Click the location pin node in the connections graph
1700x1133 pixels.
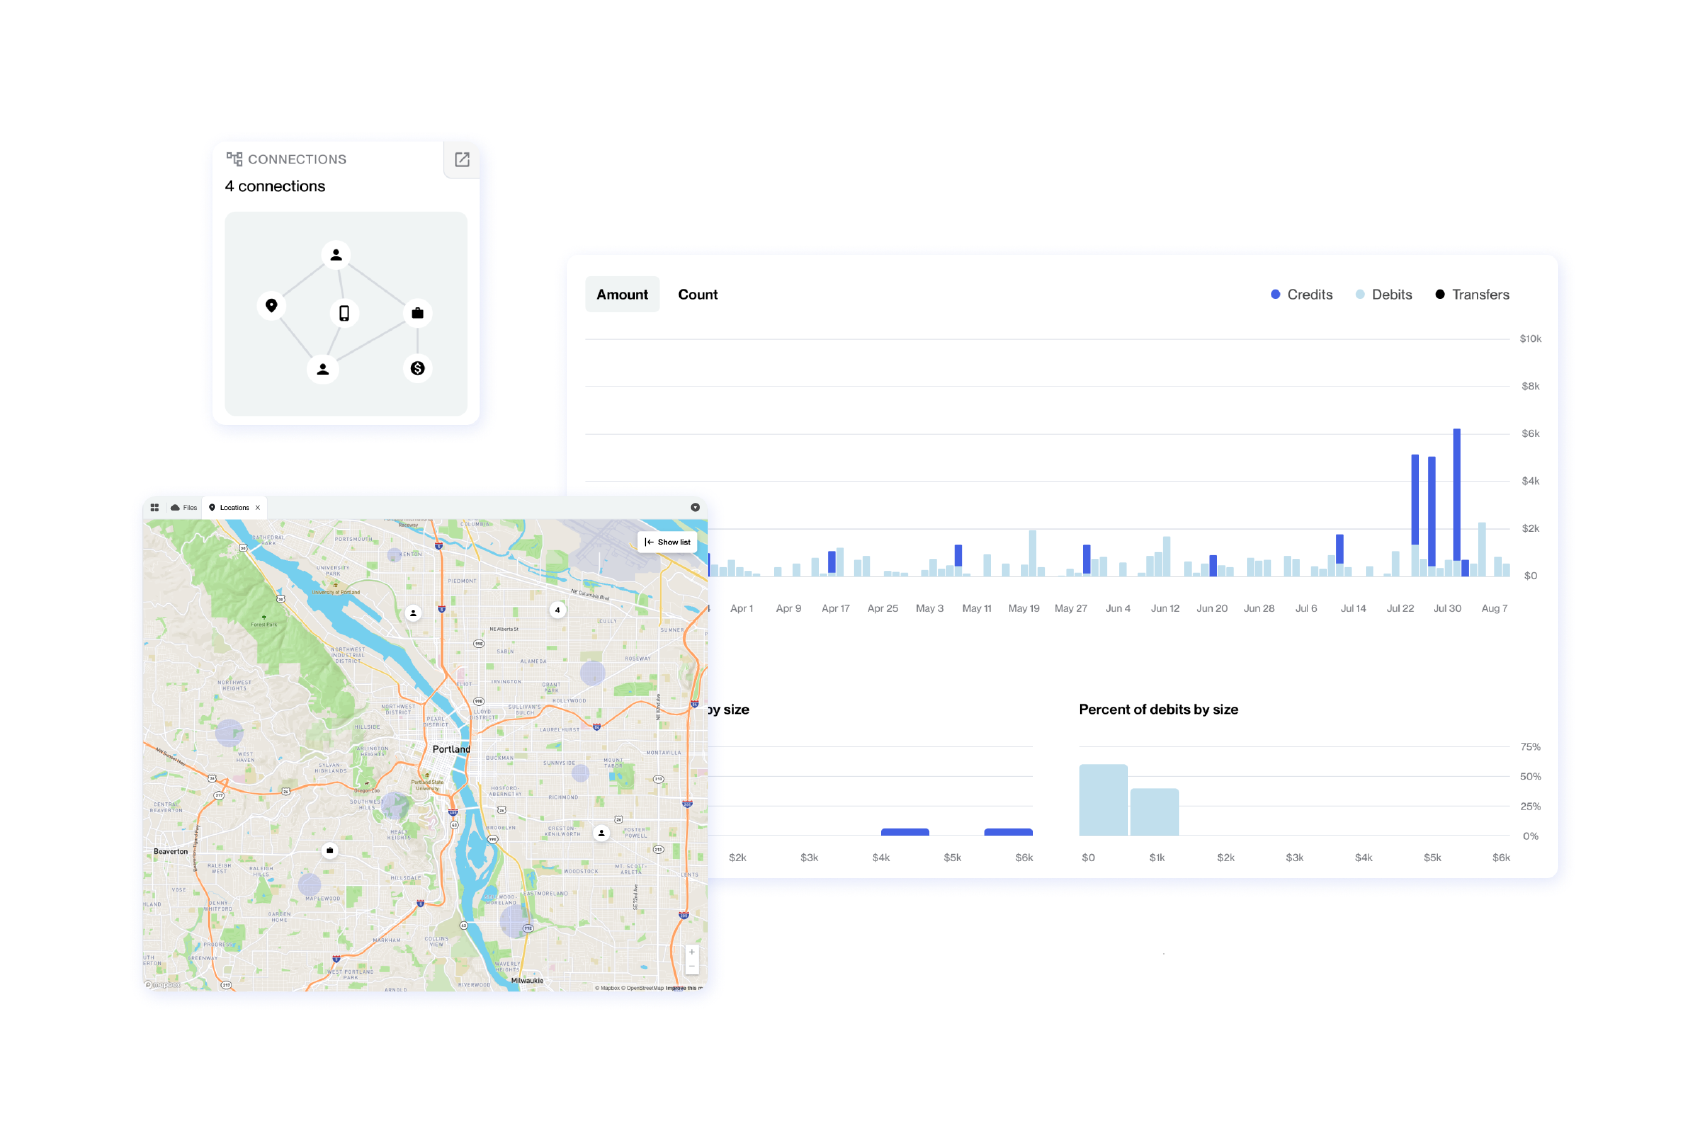(271, 305)
